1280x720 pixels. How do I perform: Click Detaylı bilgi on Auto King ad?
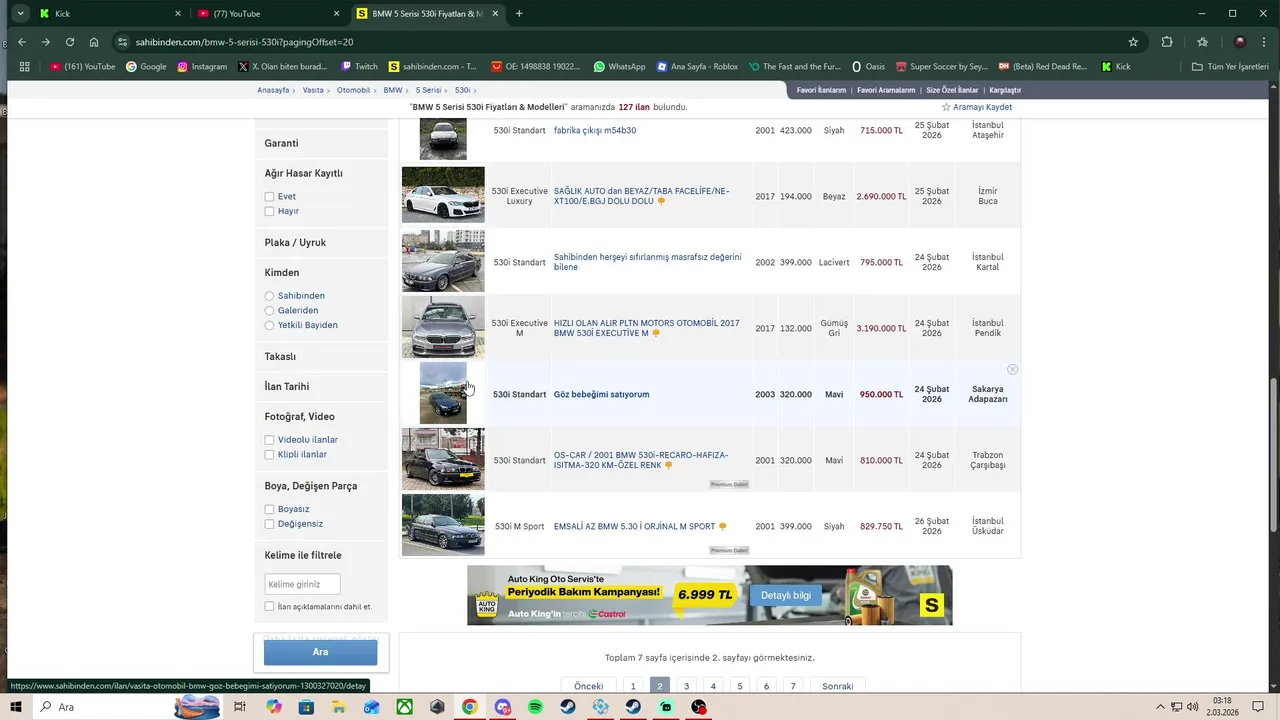click(786, 595)
